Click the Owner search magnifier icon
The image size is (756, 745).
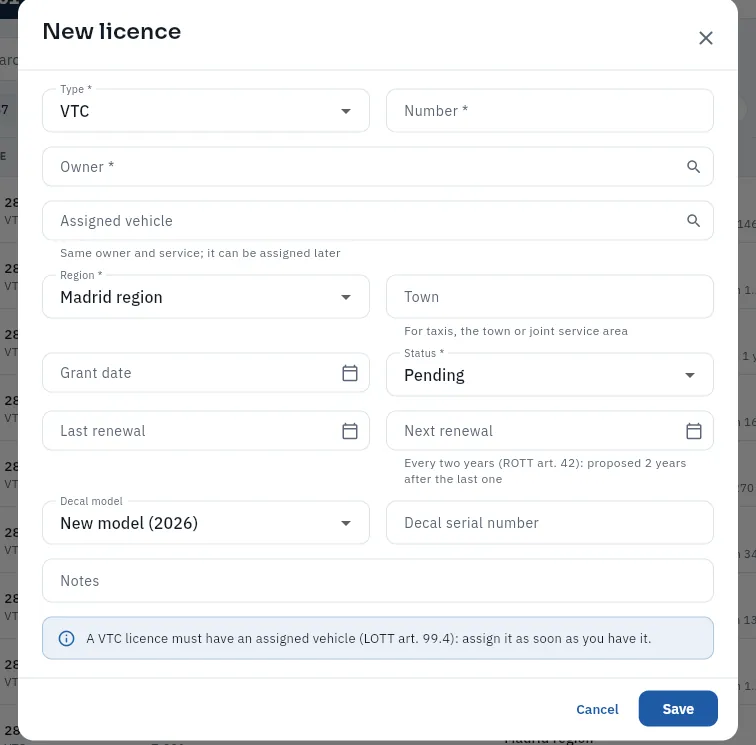[693, 167]
